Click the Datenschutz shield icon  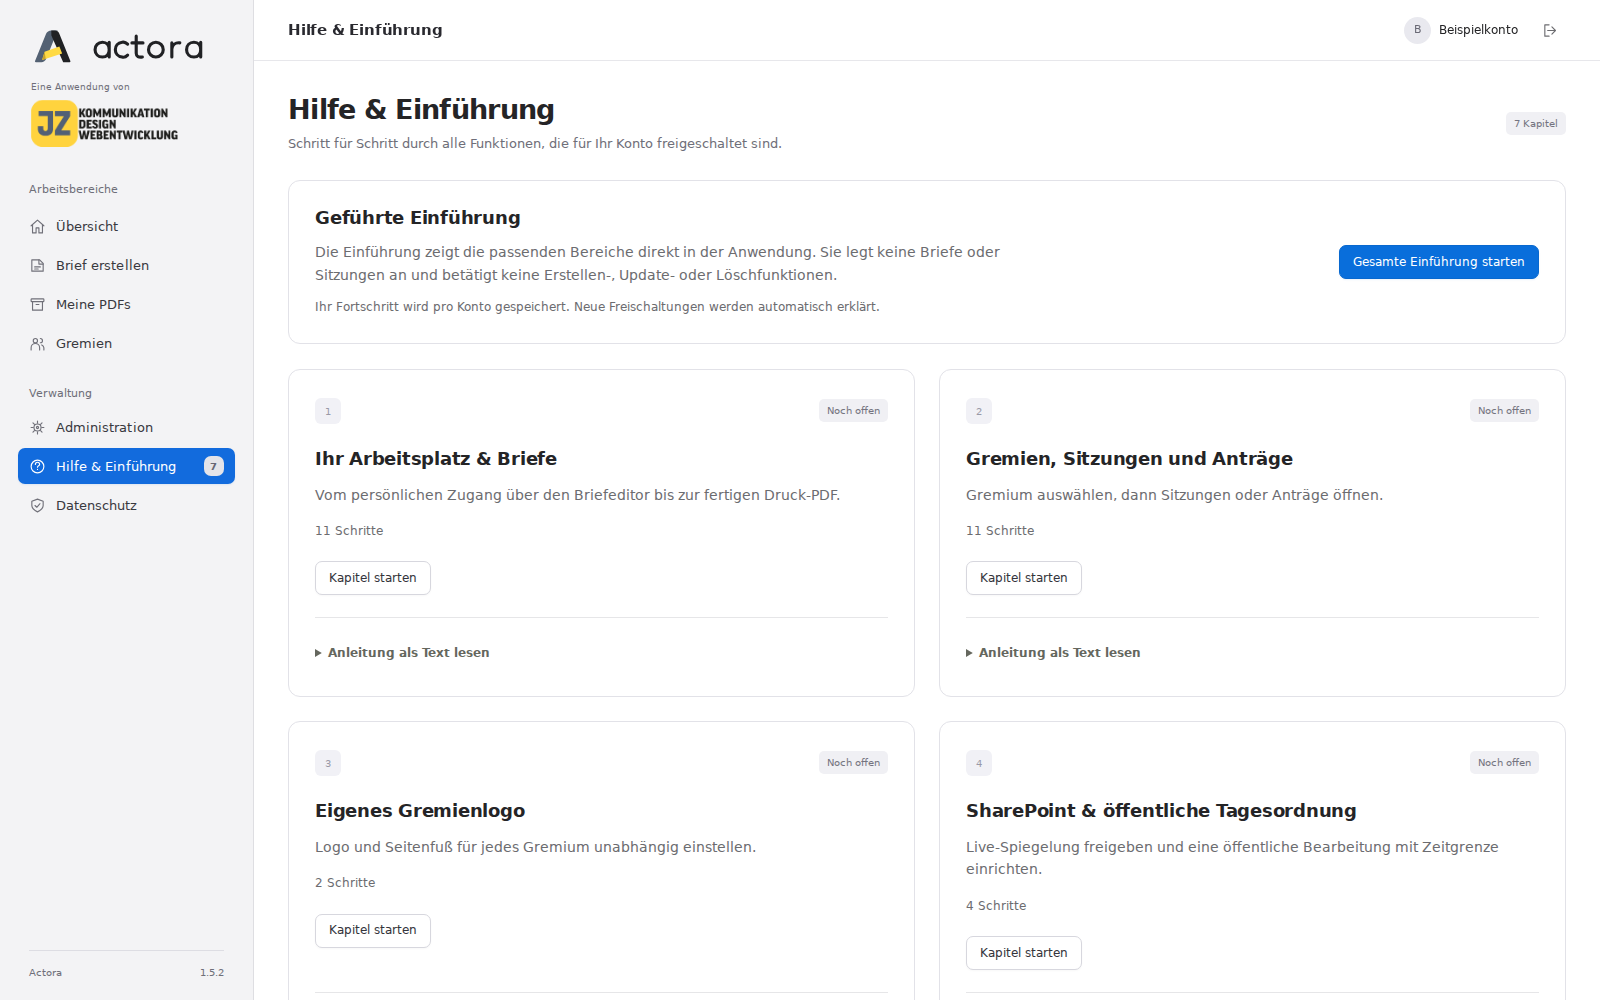[x=37, y=506]
